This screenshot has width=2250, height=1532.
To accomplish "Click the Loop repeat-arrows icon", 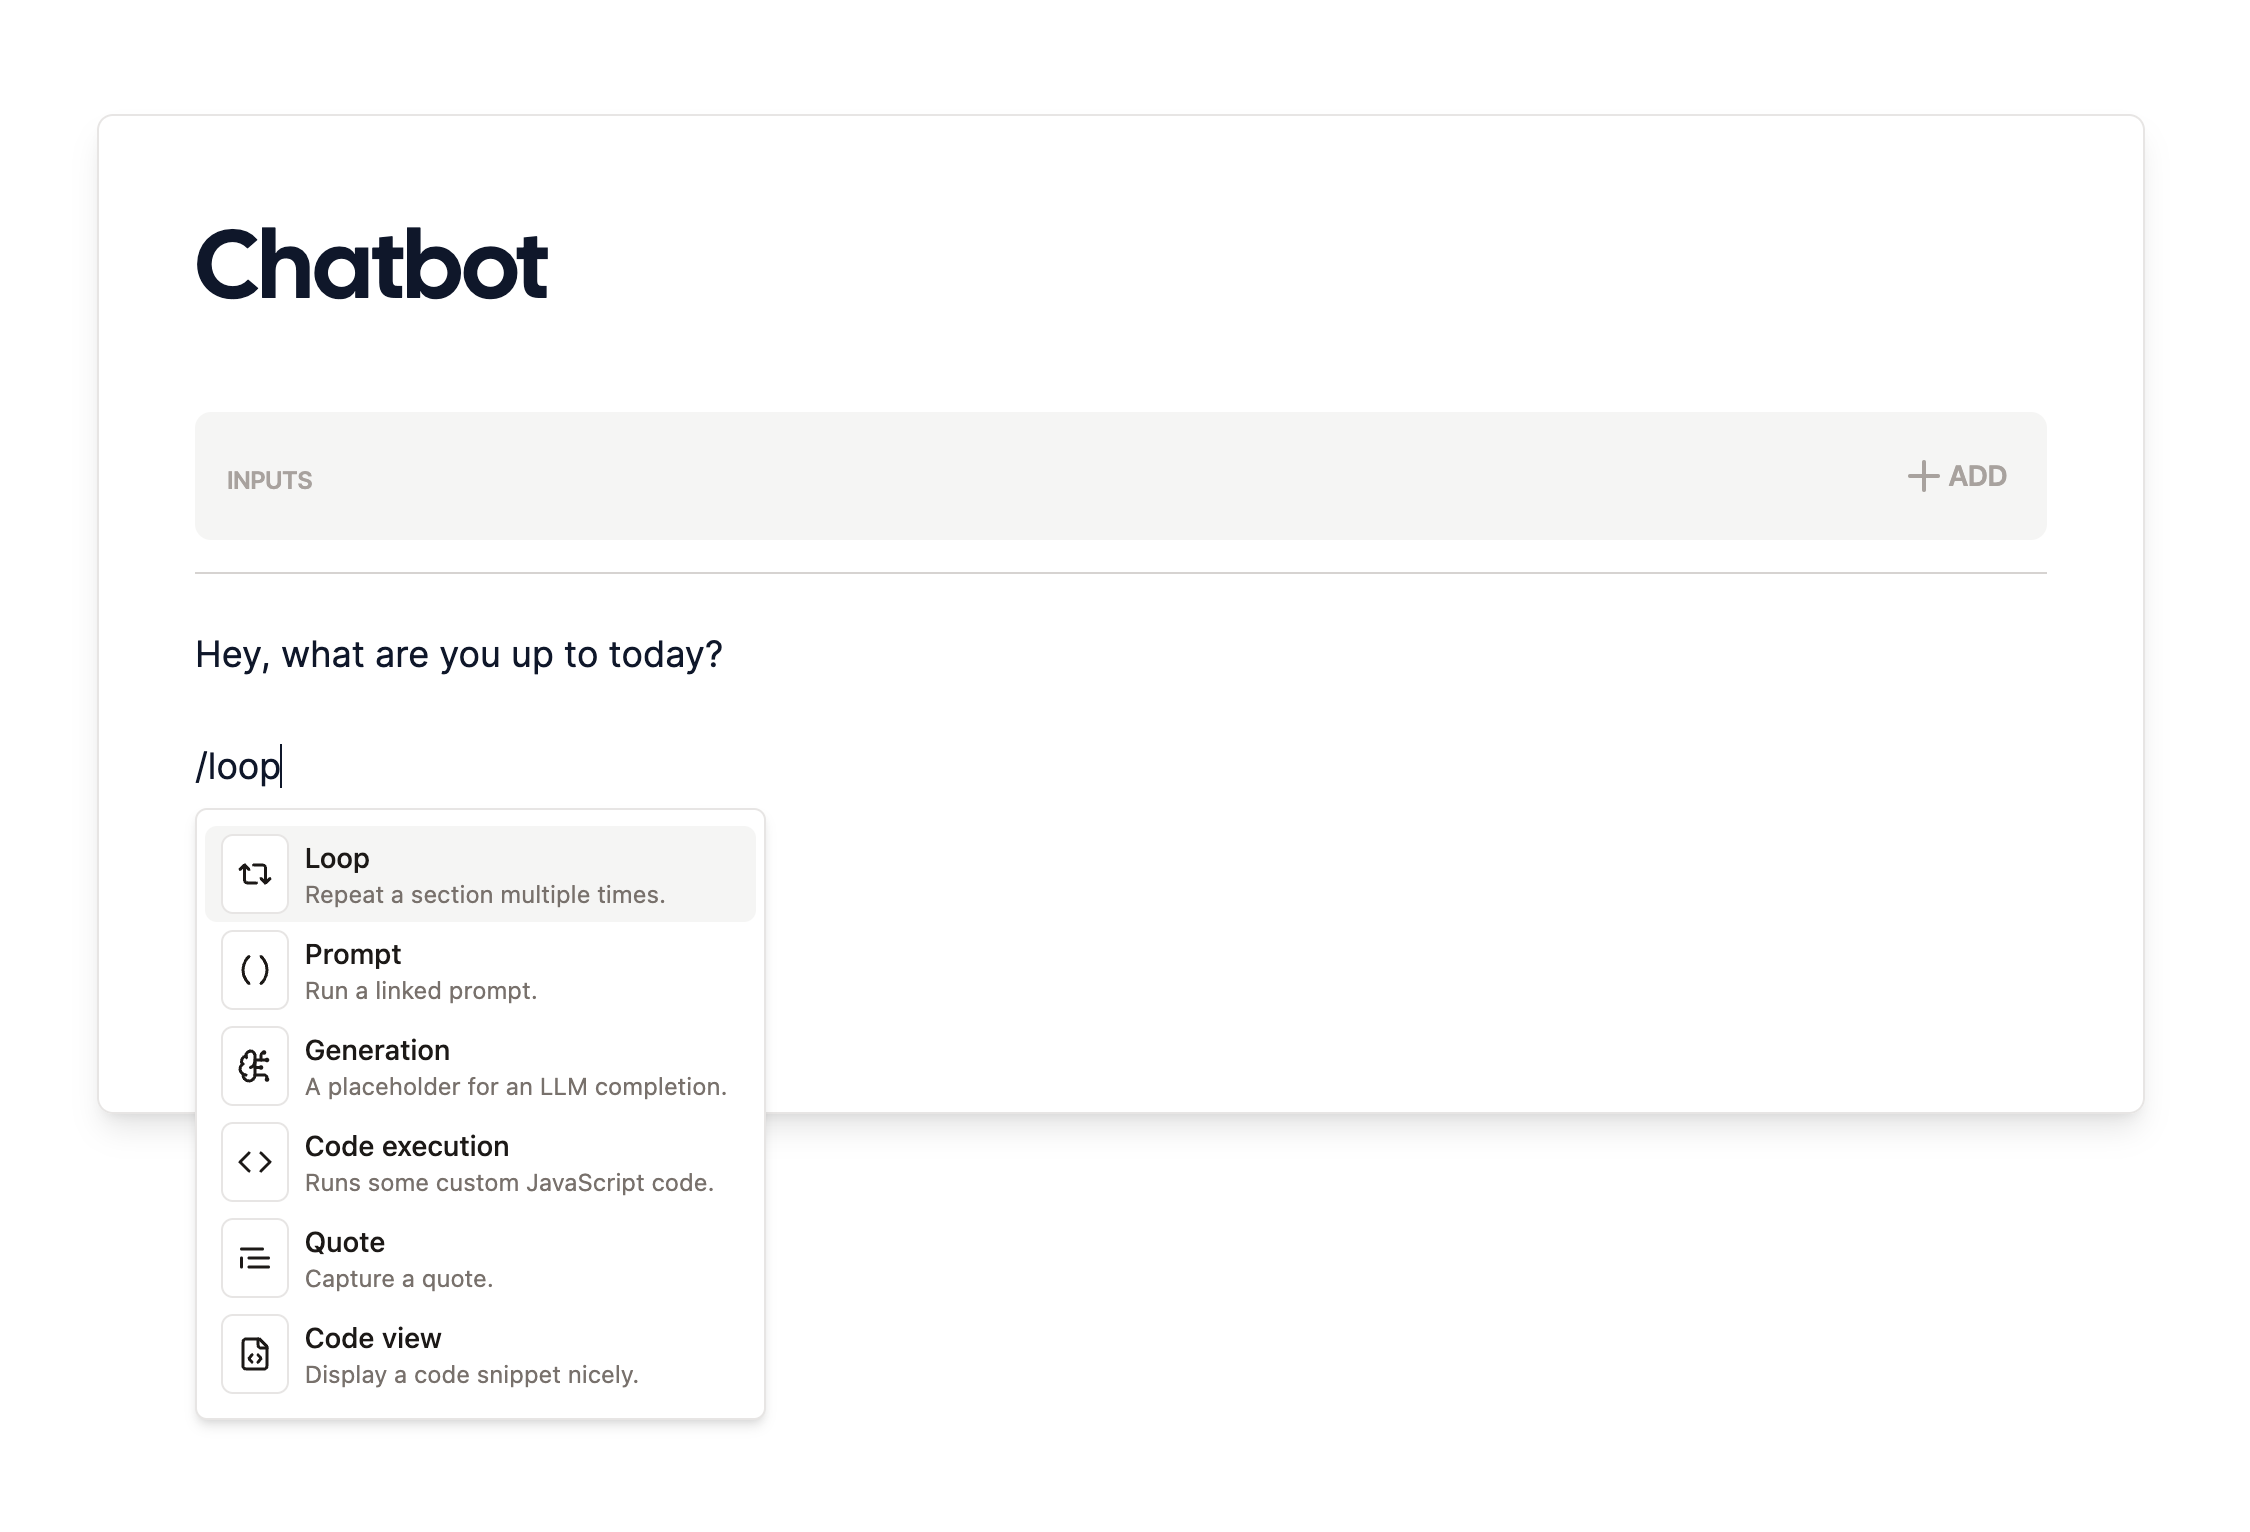I will point(255,874).
